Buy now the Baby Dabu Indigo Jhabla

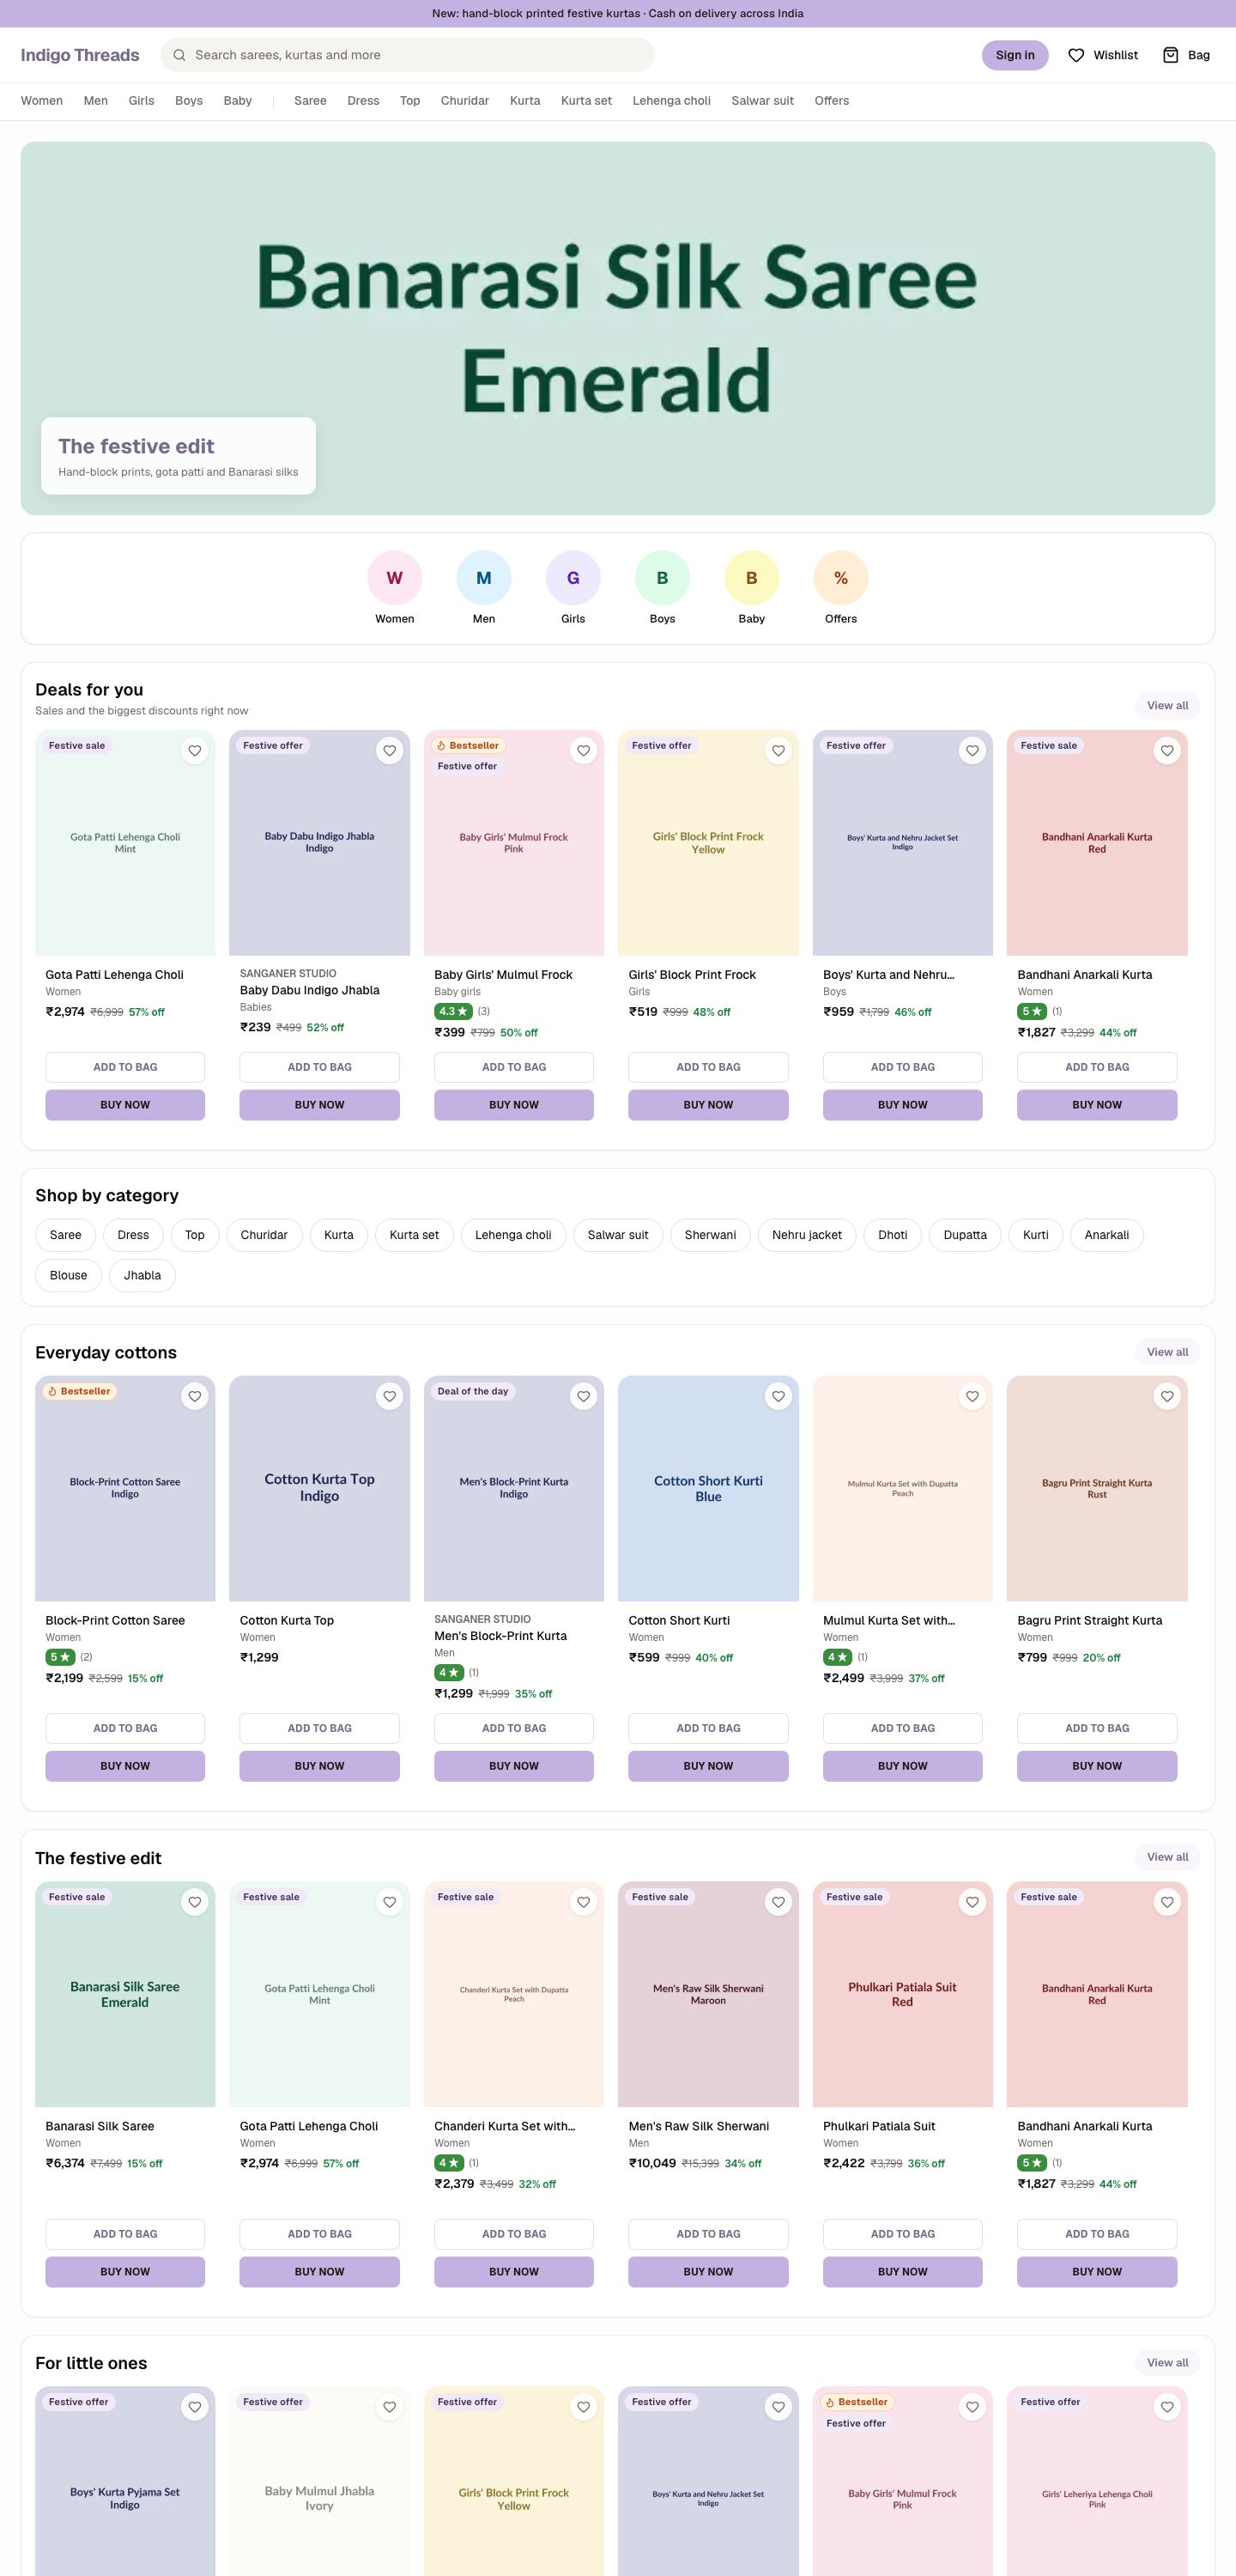click(x=319, y=1105)
